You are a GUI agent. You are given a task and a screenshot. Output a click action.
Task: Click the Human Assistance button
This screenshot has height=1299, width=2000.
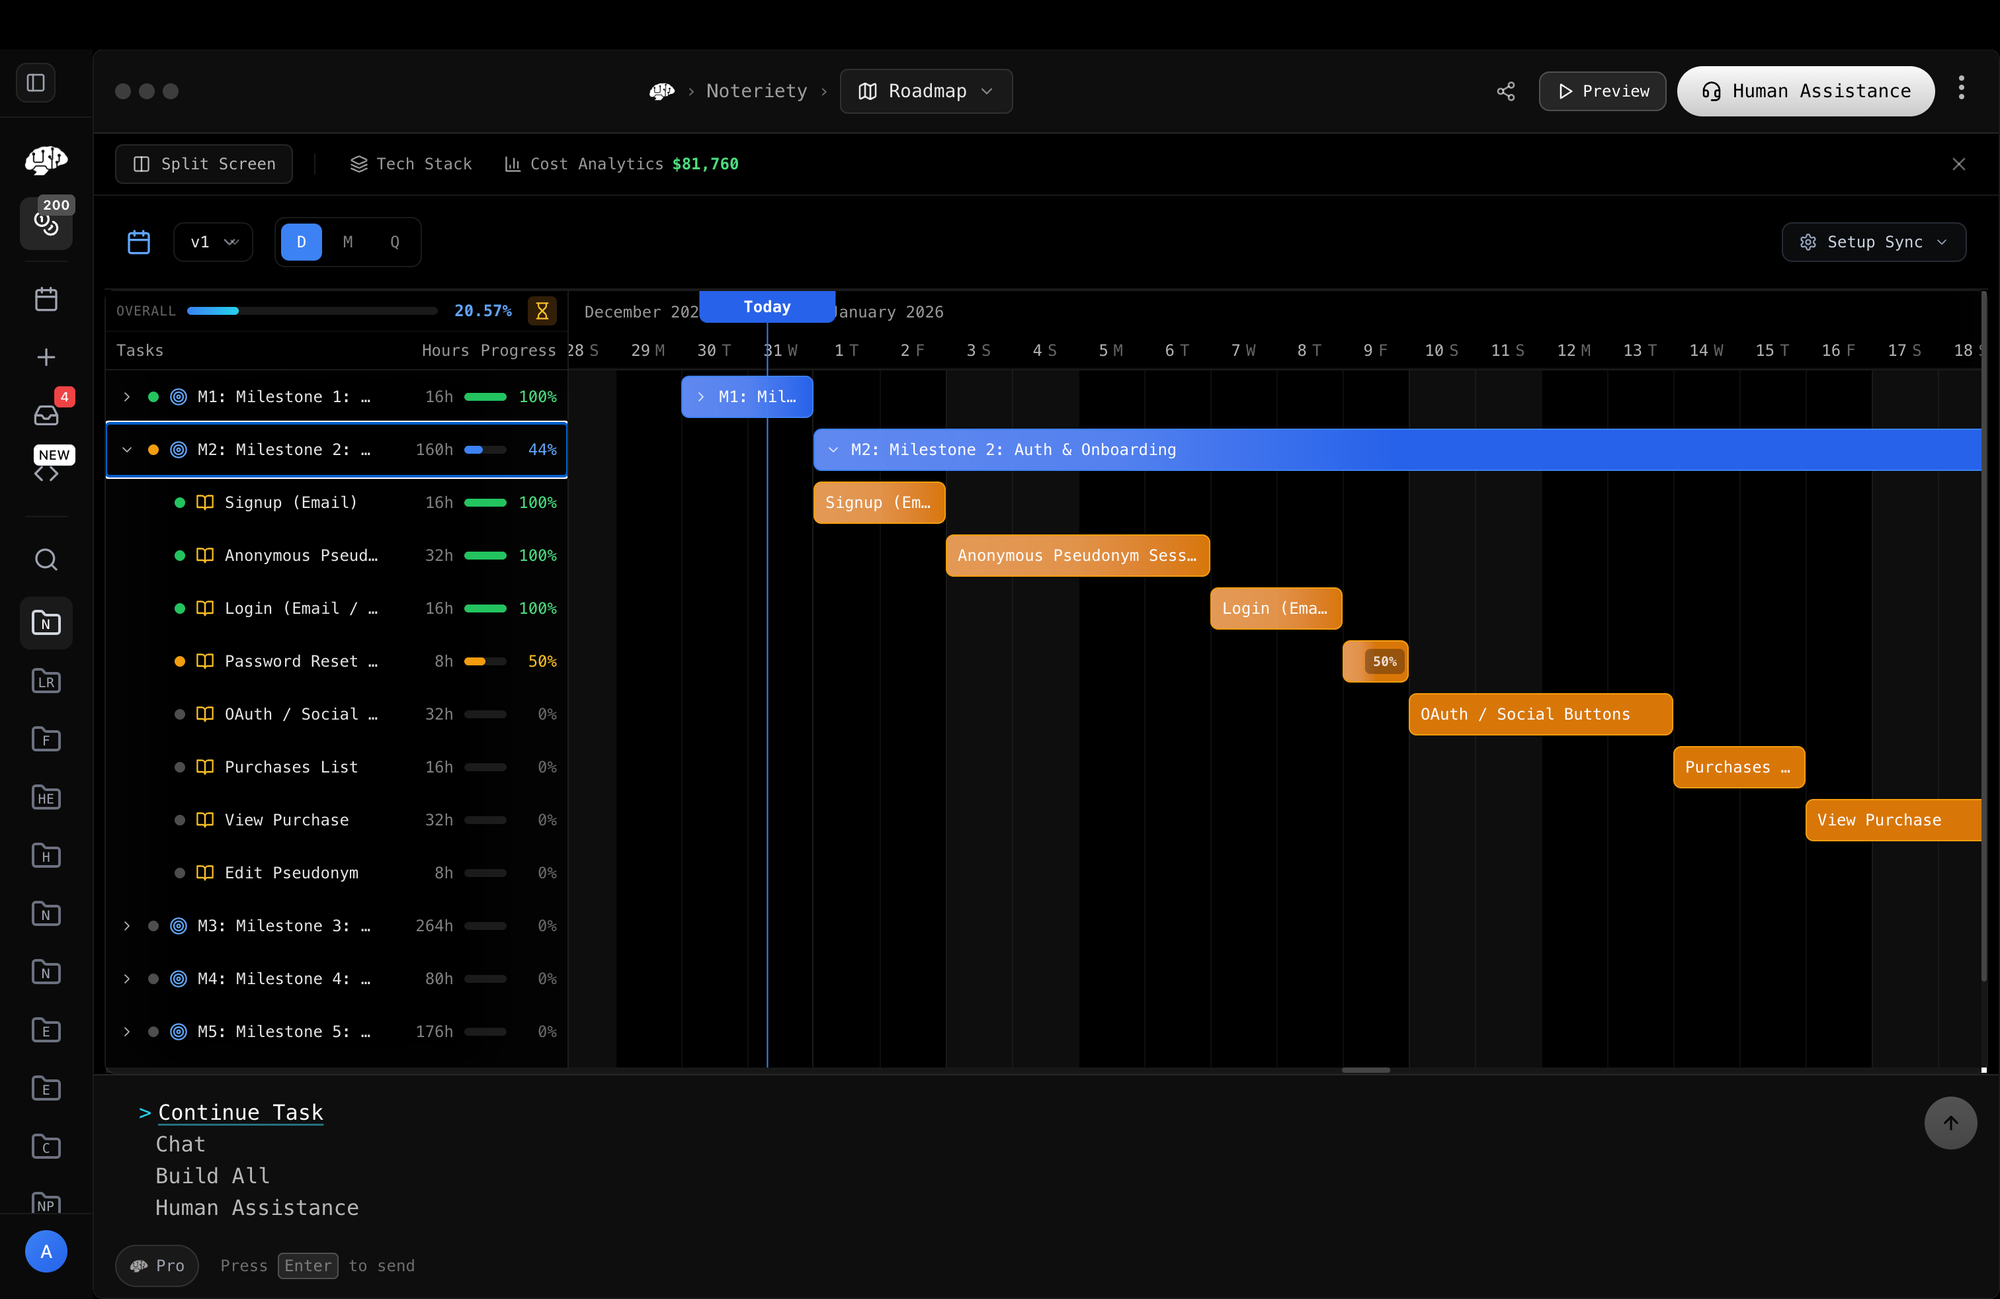pyautogui.click(x=1805, y=91)
